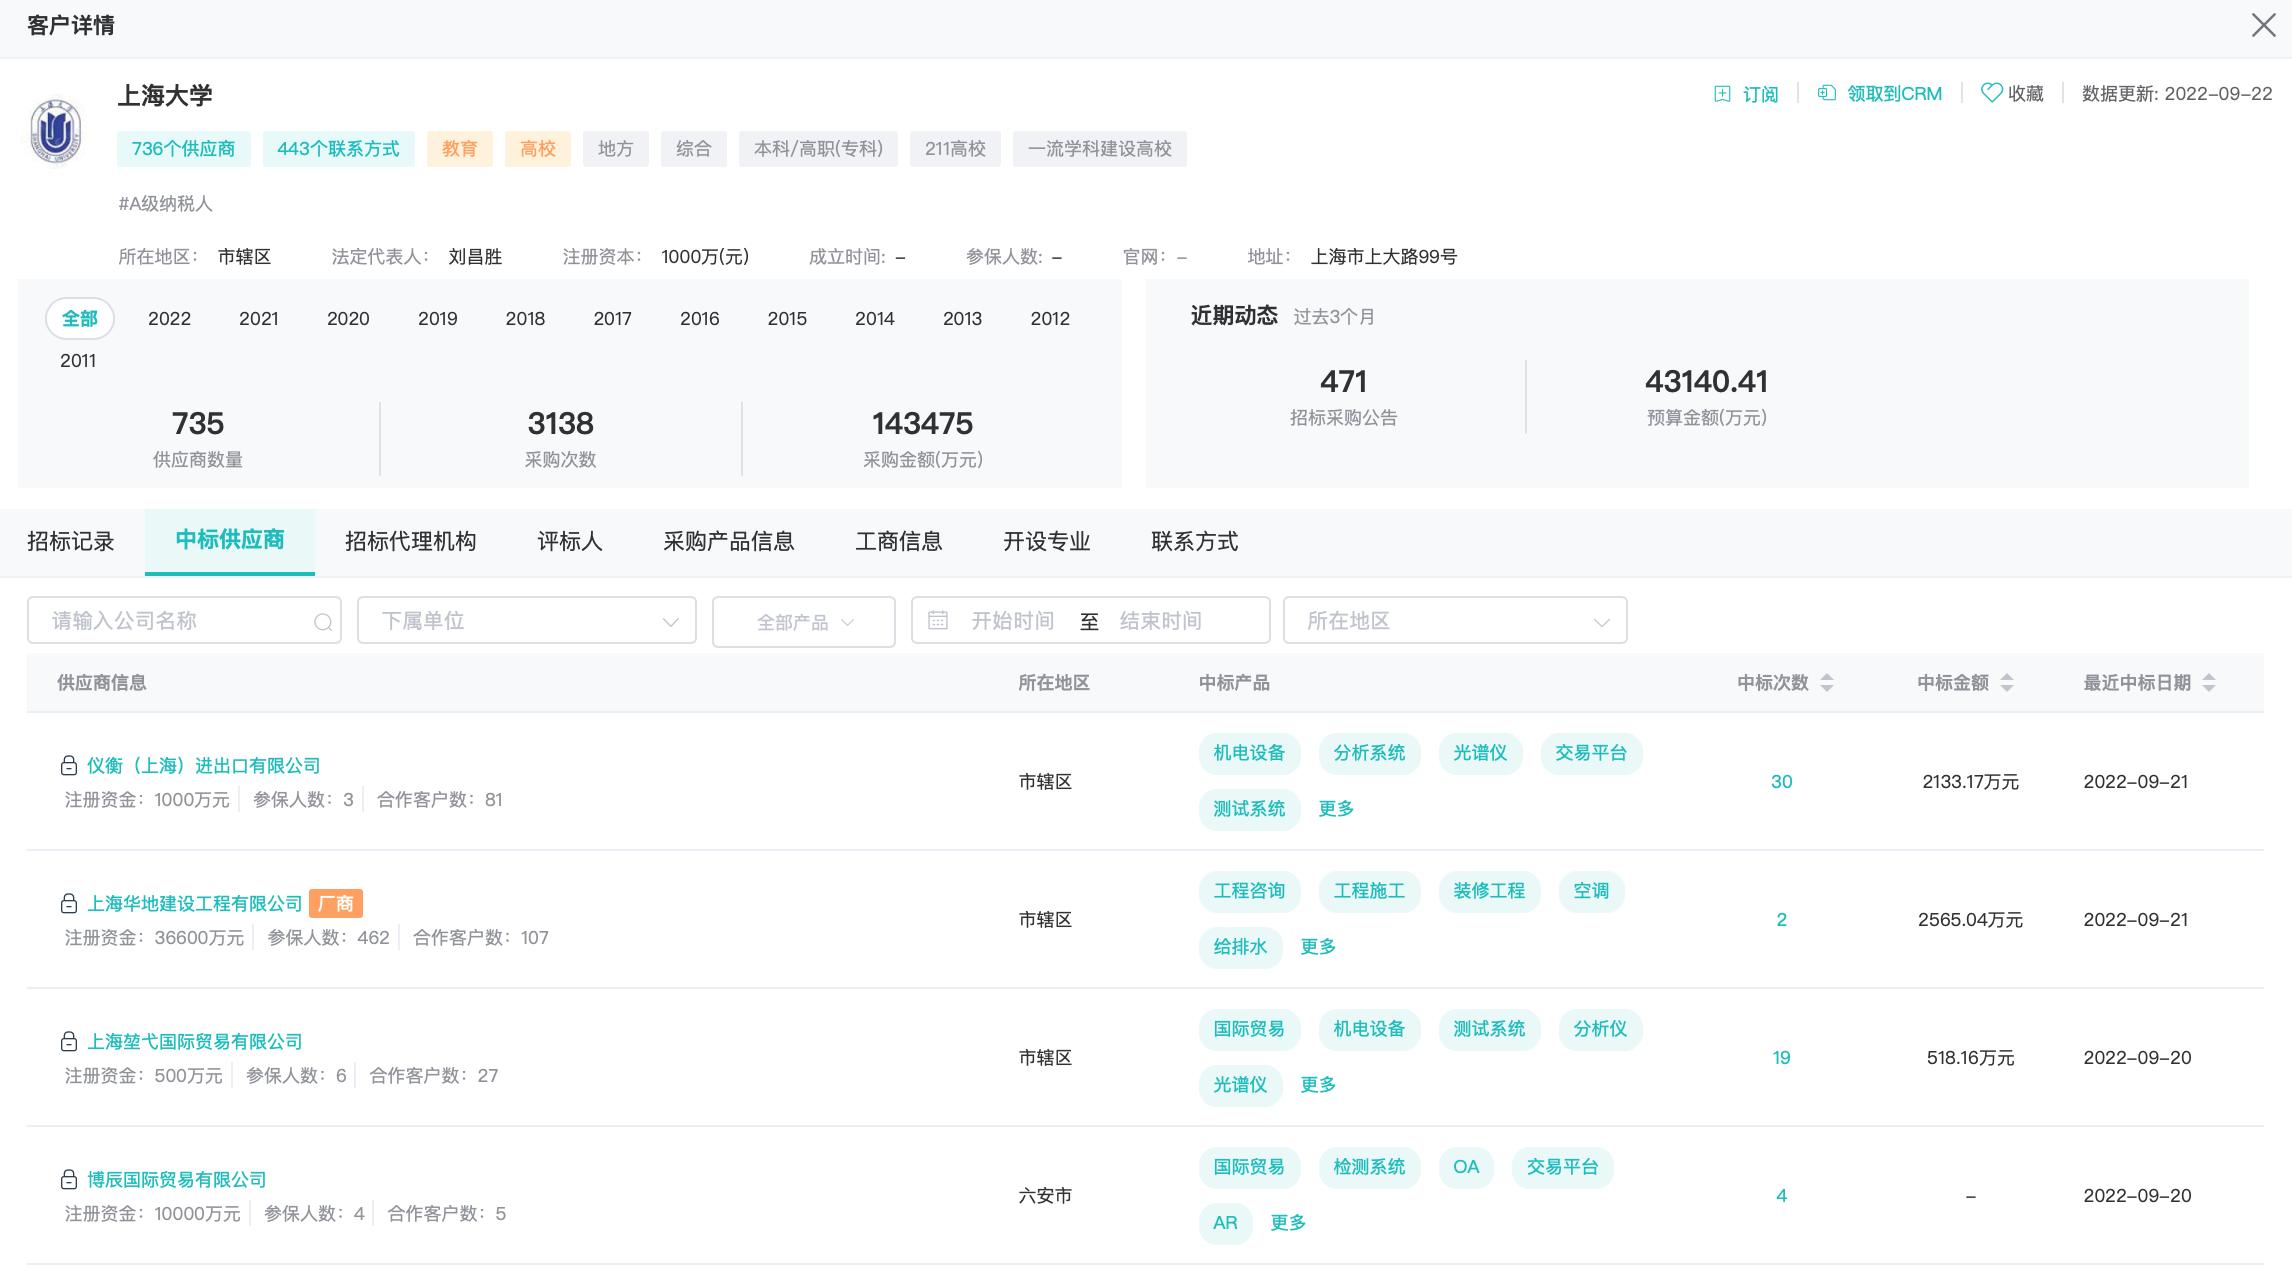Open supplier link 上海堃弋国际贸易有限公司
The height and width of the screenshot is (1274, 2292).
pos(194,1042)
